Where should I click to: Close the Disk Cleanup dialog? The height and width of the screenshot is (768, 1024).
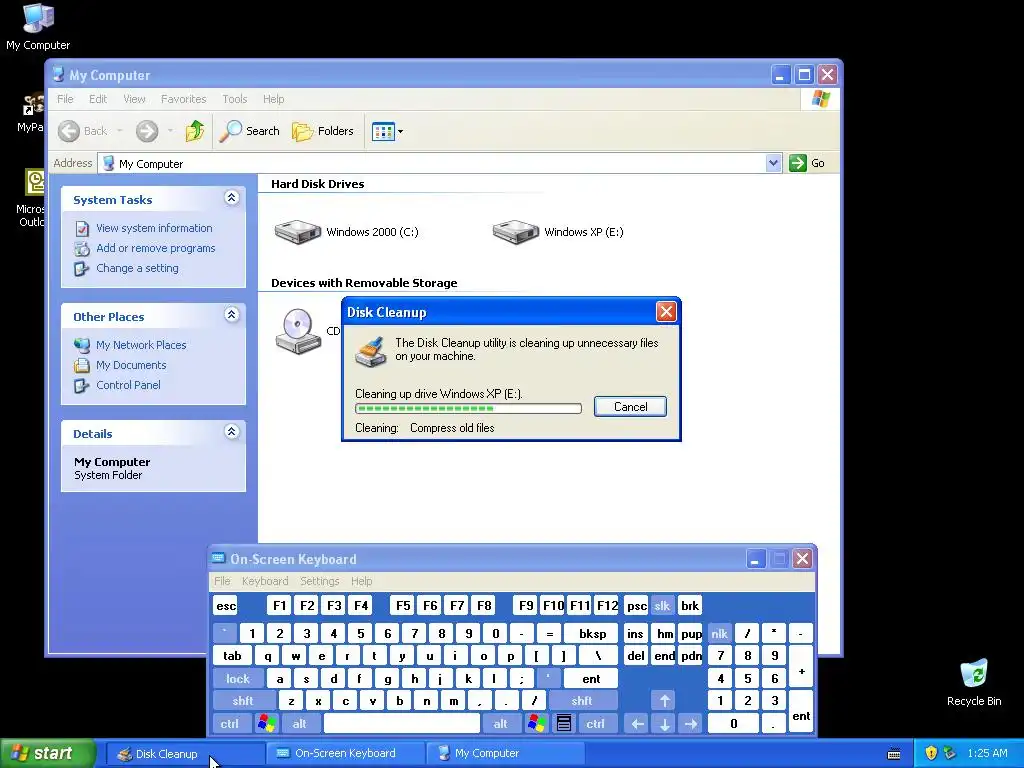tap(666, 312)
